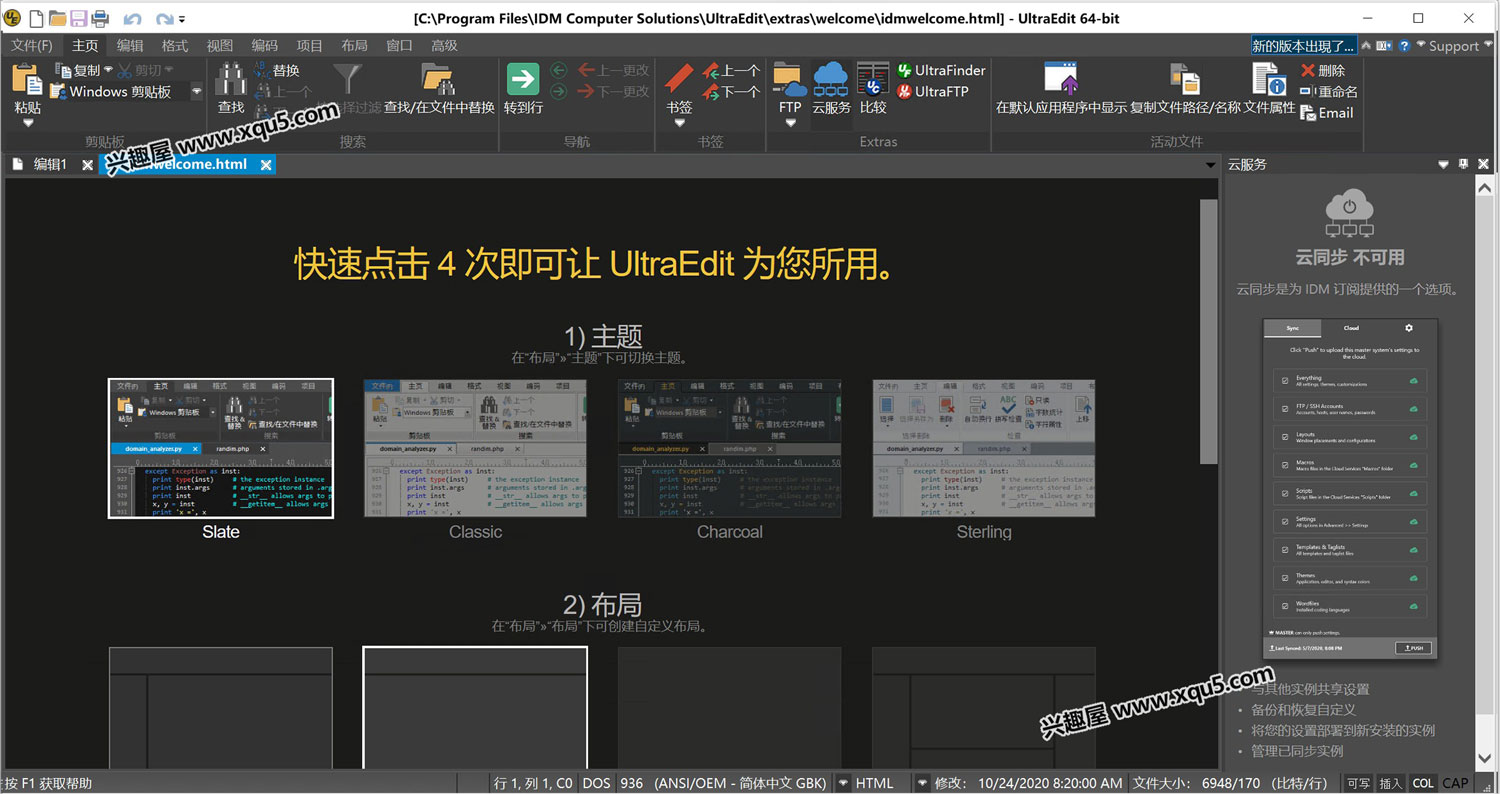
Task: Toggle COL column mode in status bar
Action: click(1423, 783)
